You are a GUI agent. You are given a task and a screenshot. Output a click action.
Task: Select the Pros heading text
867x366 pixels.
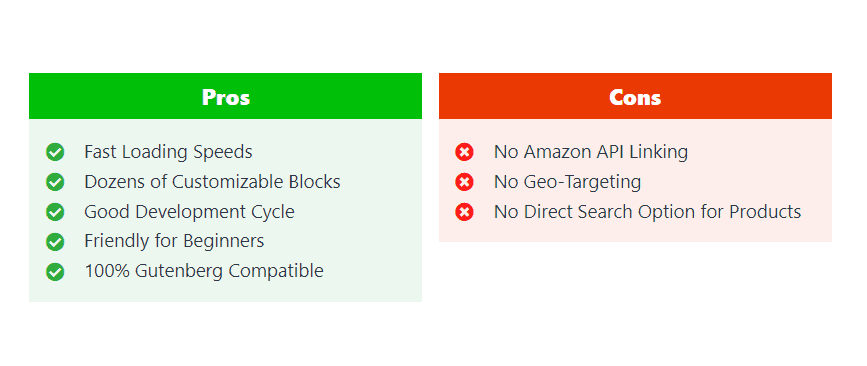point(226,97)
